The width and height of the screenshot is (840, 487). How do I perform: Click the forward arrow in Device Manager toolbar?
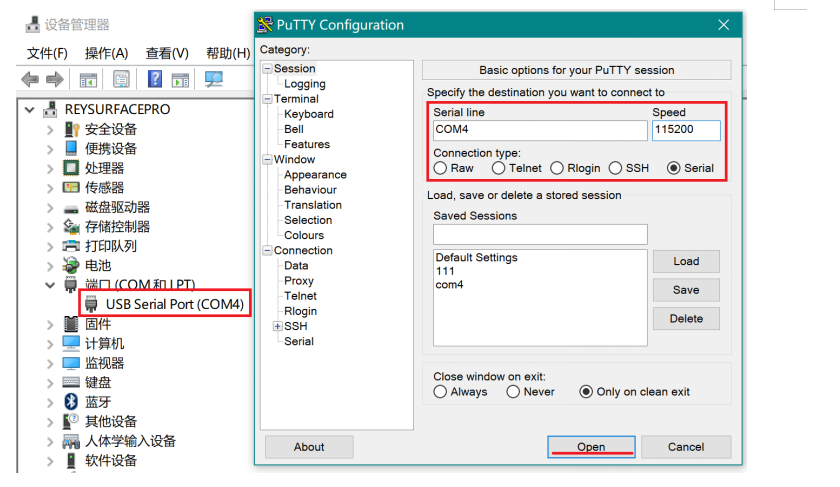54,80
